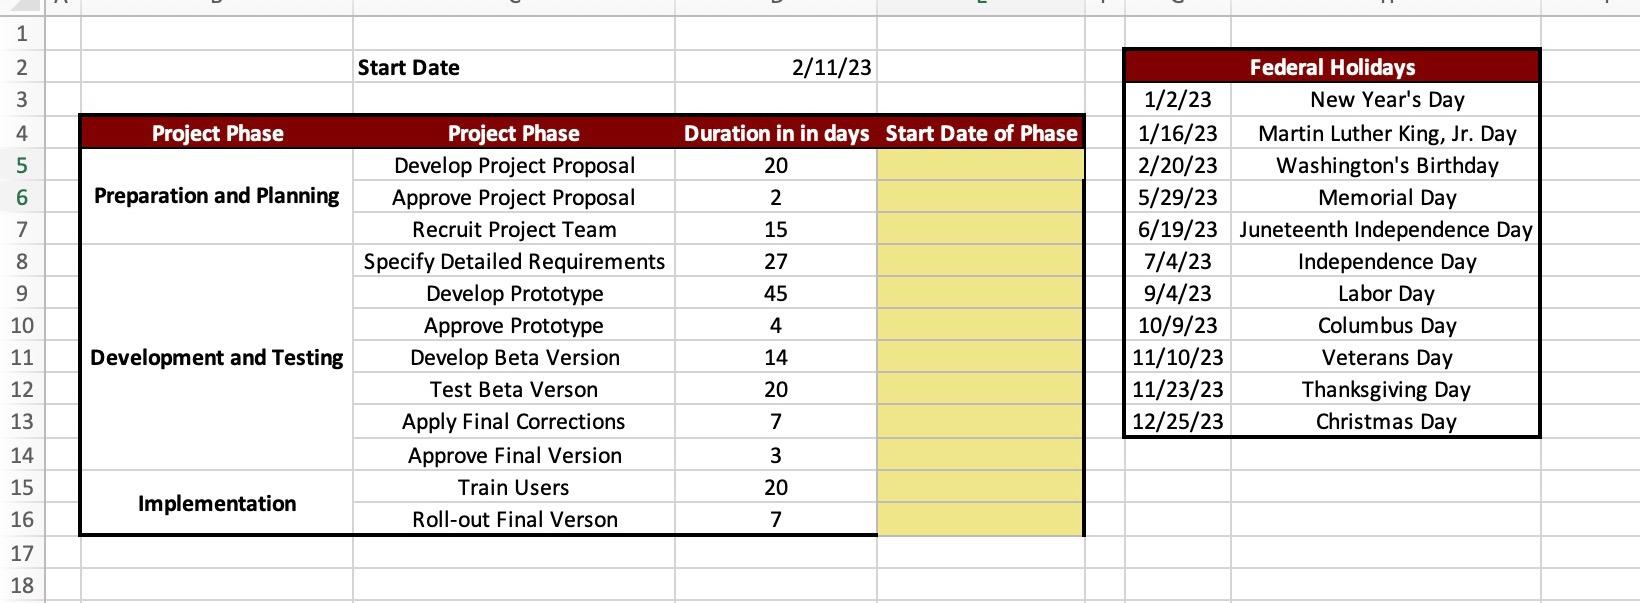Select the Federal Holidays title cell

pos(1332,67)
